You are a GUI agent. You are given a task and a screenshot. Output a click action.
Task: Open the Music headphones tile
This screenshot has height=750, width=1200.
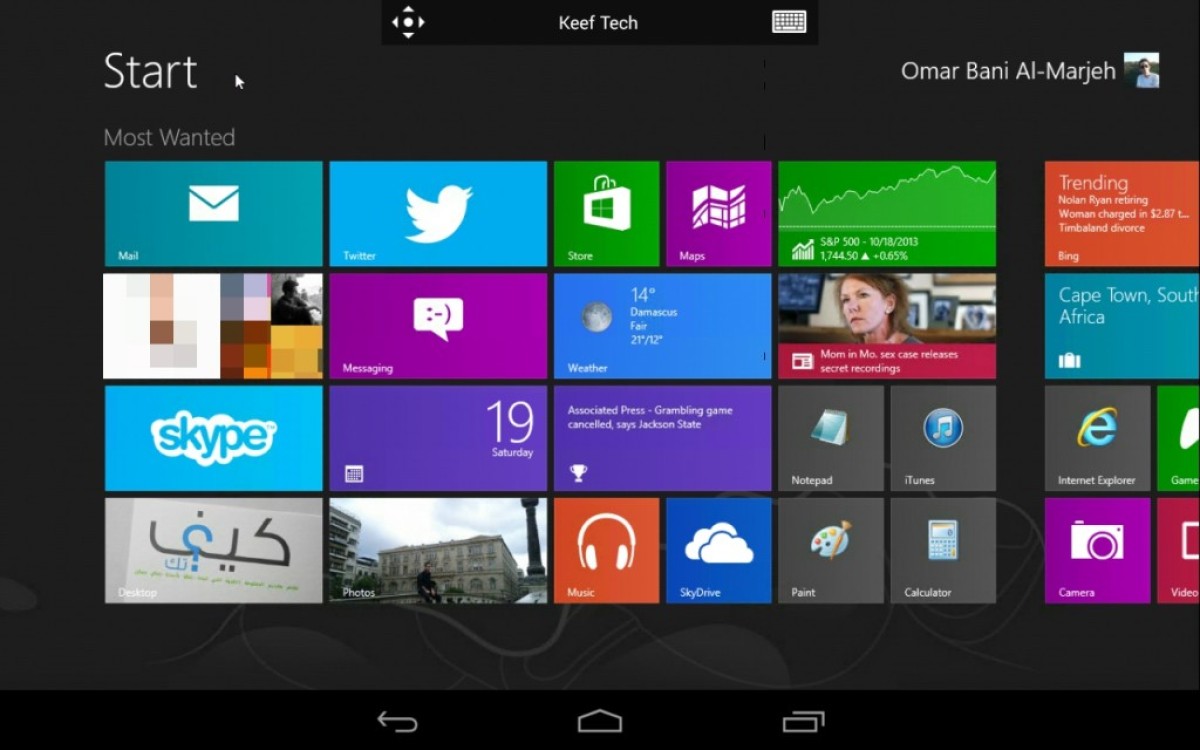(x=606, y=550)
